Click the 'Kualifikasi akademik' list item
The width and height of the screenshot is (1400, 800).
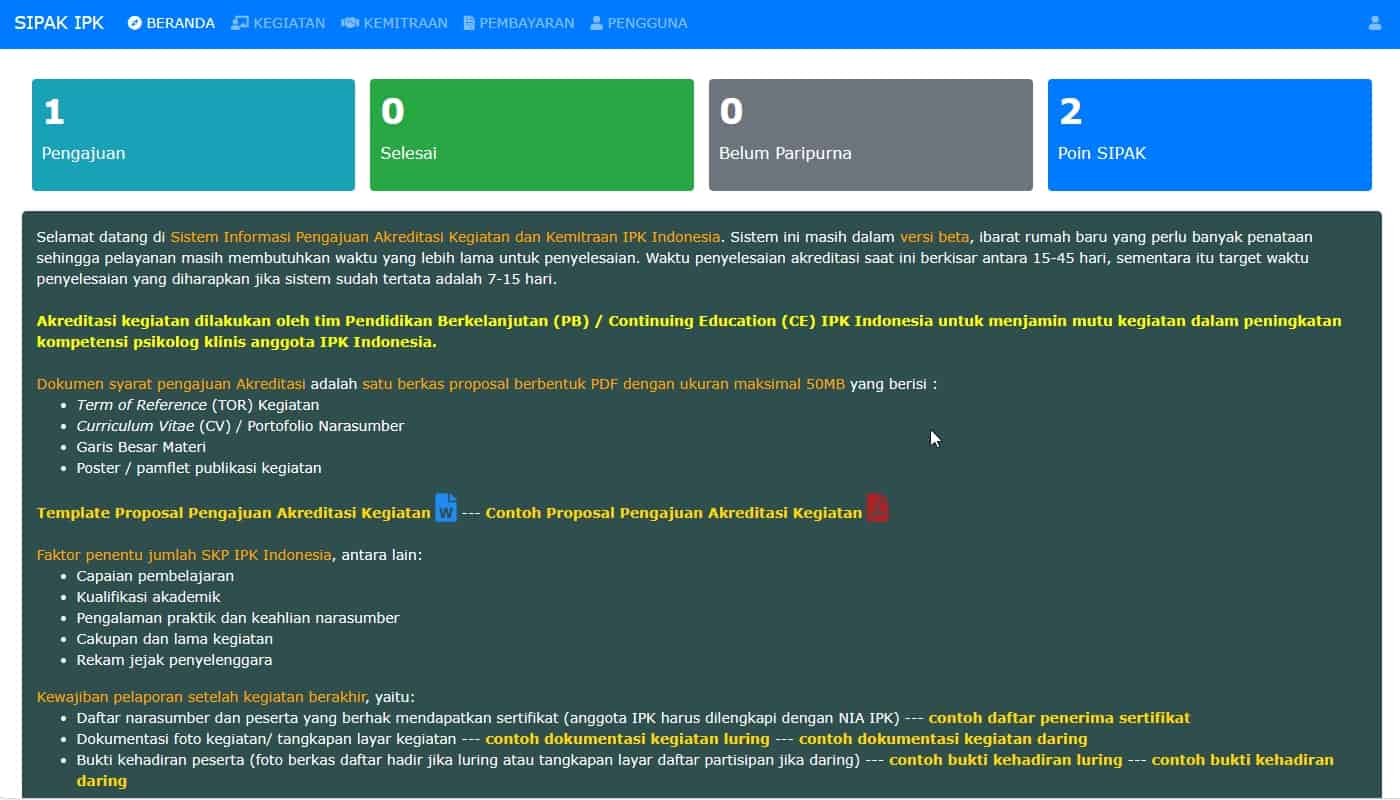tap(149, 597)
